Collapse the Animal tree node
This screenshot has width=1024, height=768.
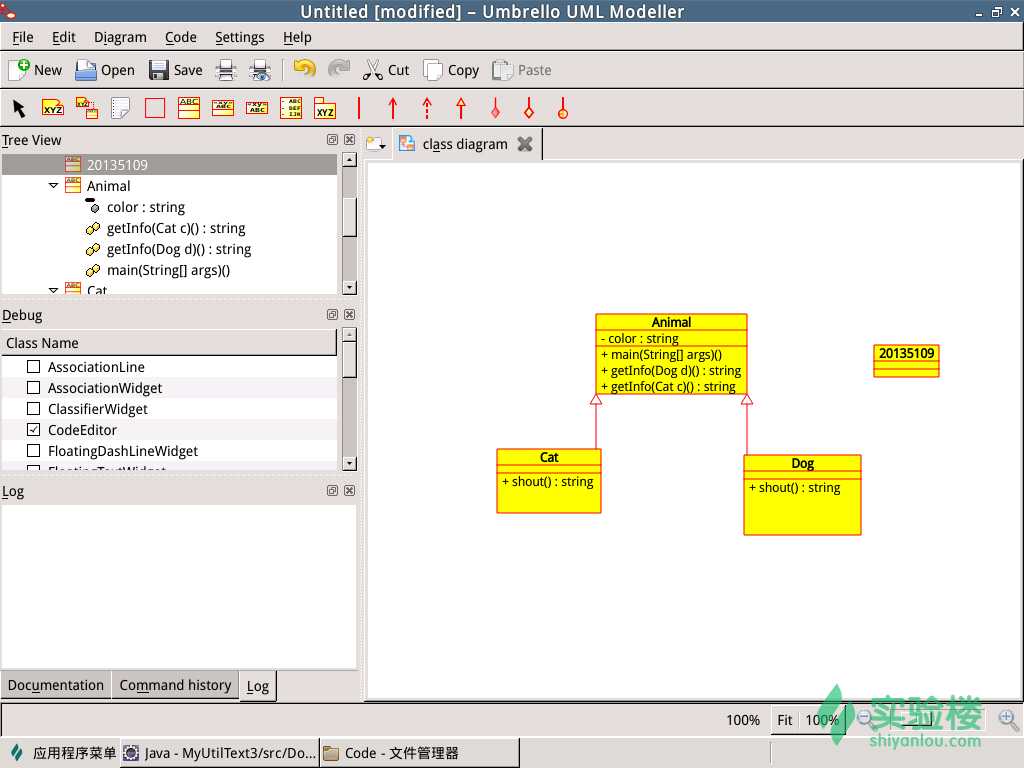coord(54,185)
